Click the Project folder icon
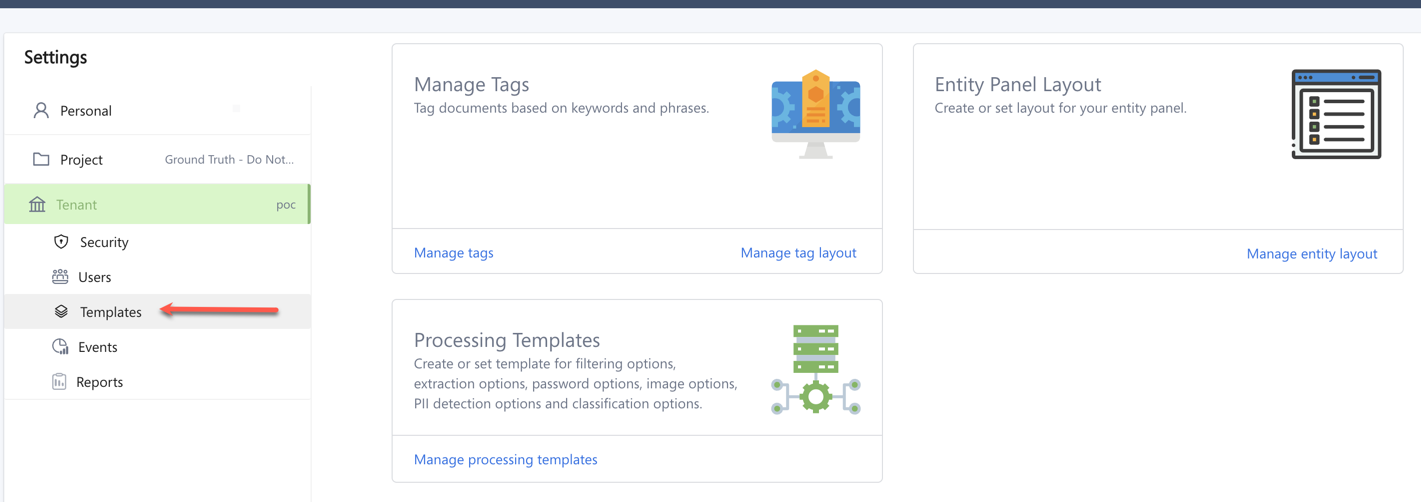 coord(41,159)
